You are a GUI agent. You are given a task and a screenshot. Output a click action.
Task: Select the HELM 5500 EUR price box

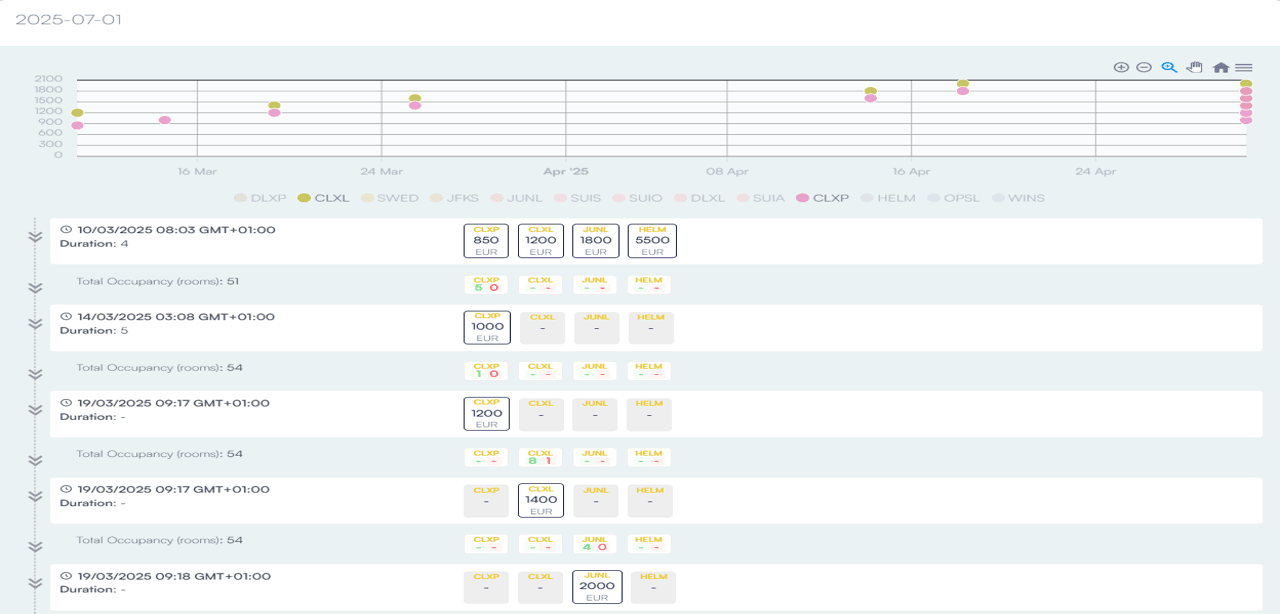tap(652, 241)
